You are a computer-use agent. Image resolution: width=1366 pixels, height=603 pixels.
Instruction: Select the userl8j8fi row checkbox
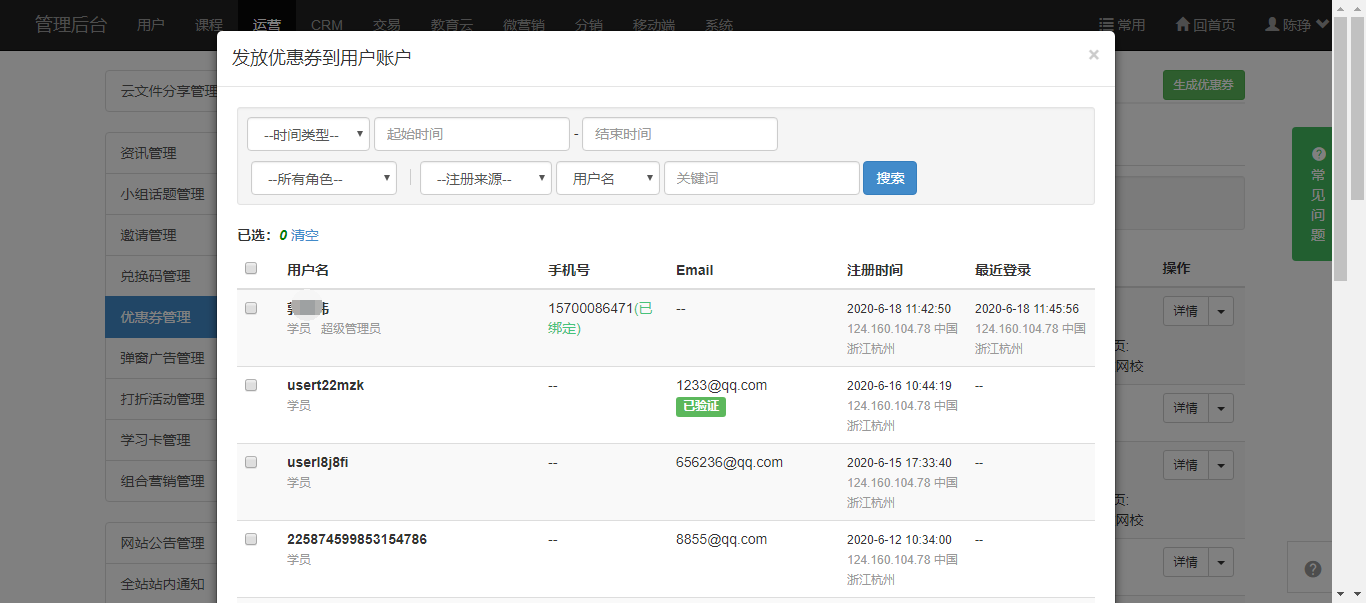click(x=251, y=462)
